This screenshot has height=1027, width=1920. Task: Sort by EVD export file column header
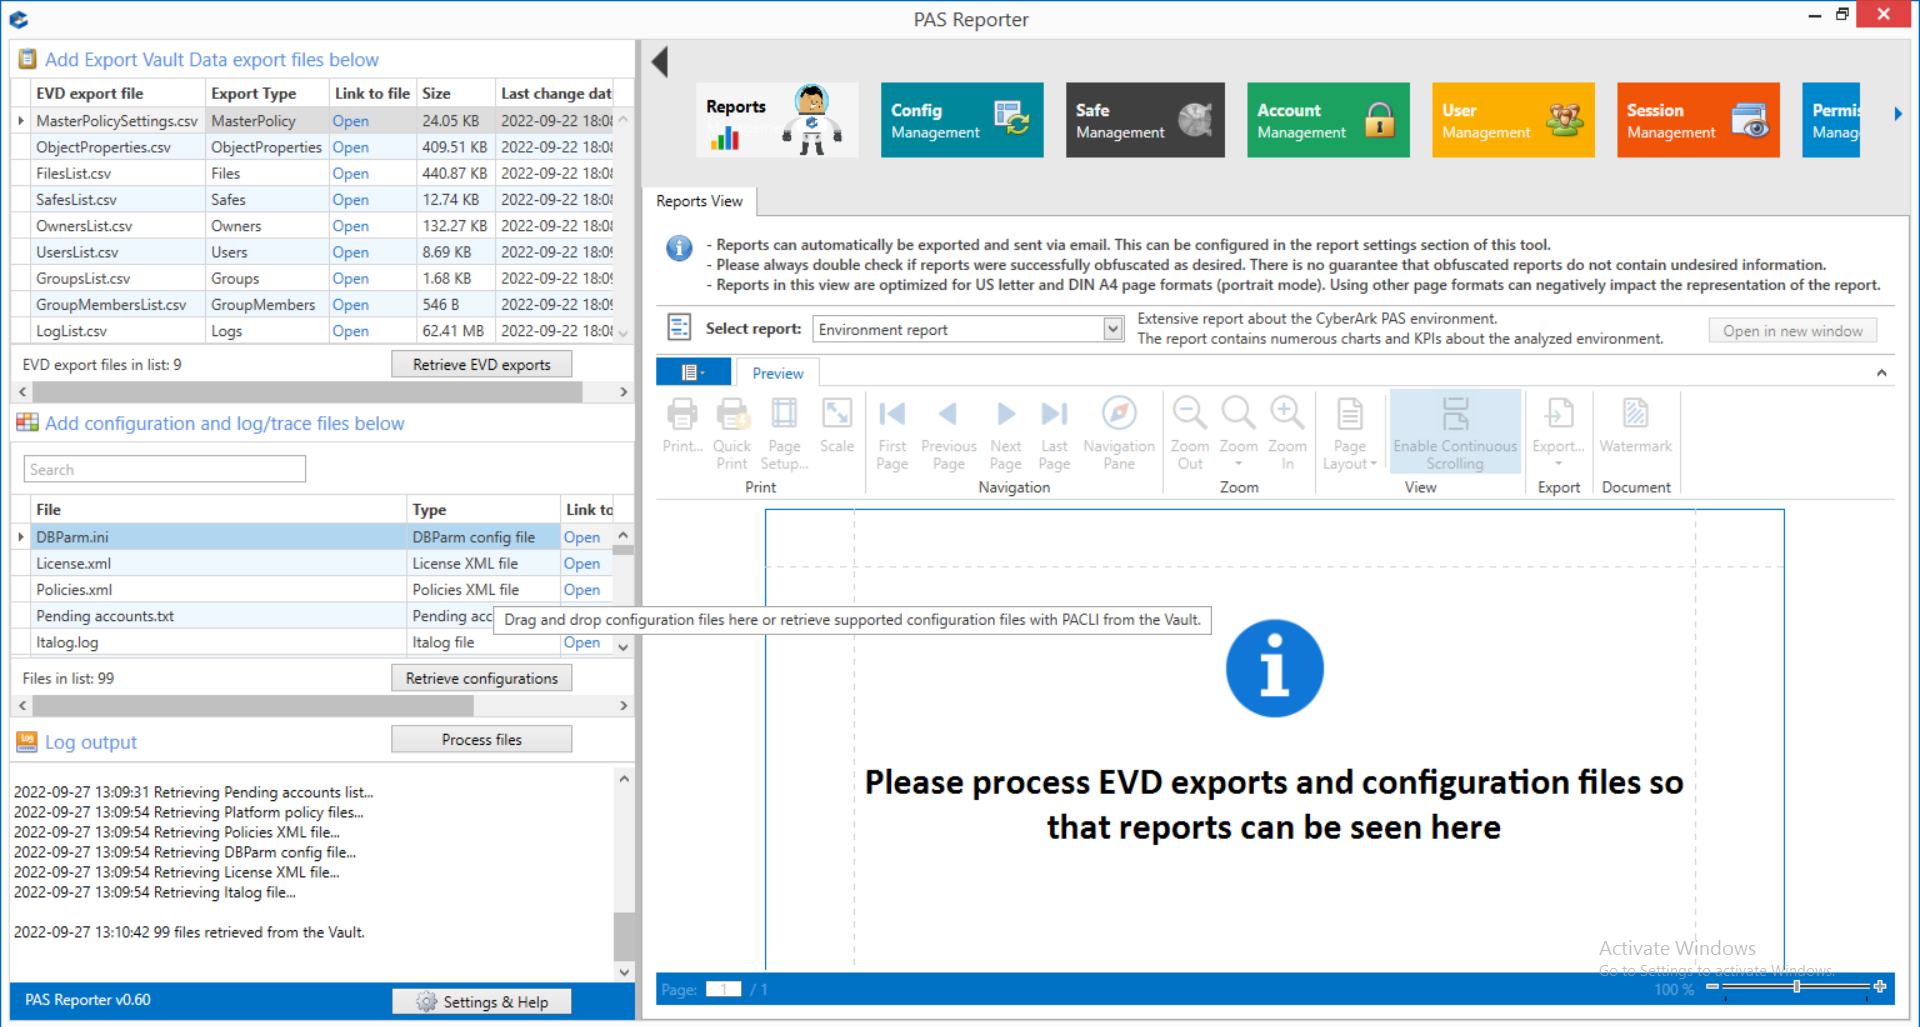(x=119, y=93)
